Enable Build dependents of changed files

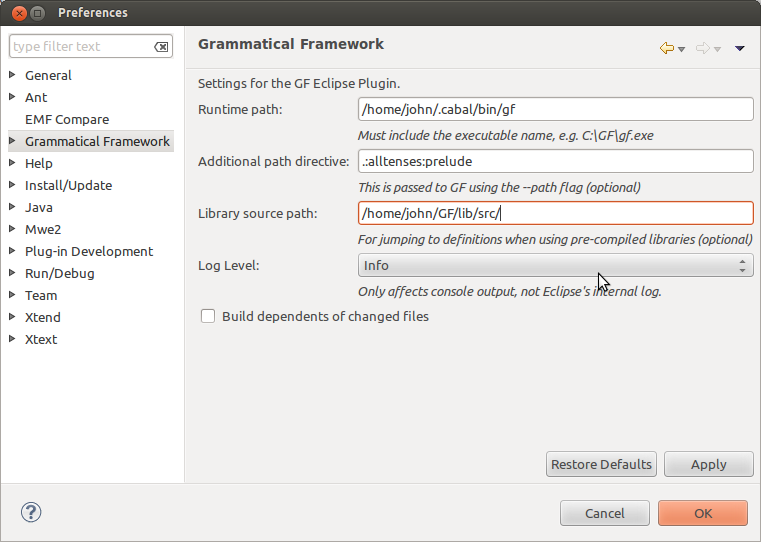208,316
